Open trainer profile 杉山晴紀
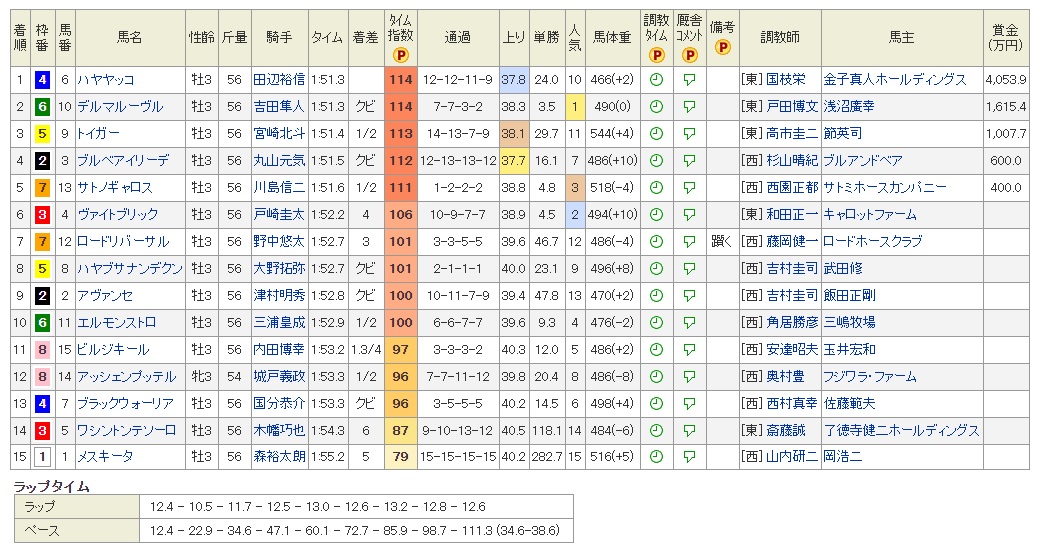The image size is (1040, 554). 792,161
